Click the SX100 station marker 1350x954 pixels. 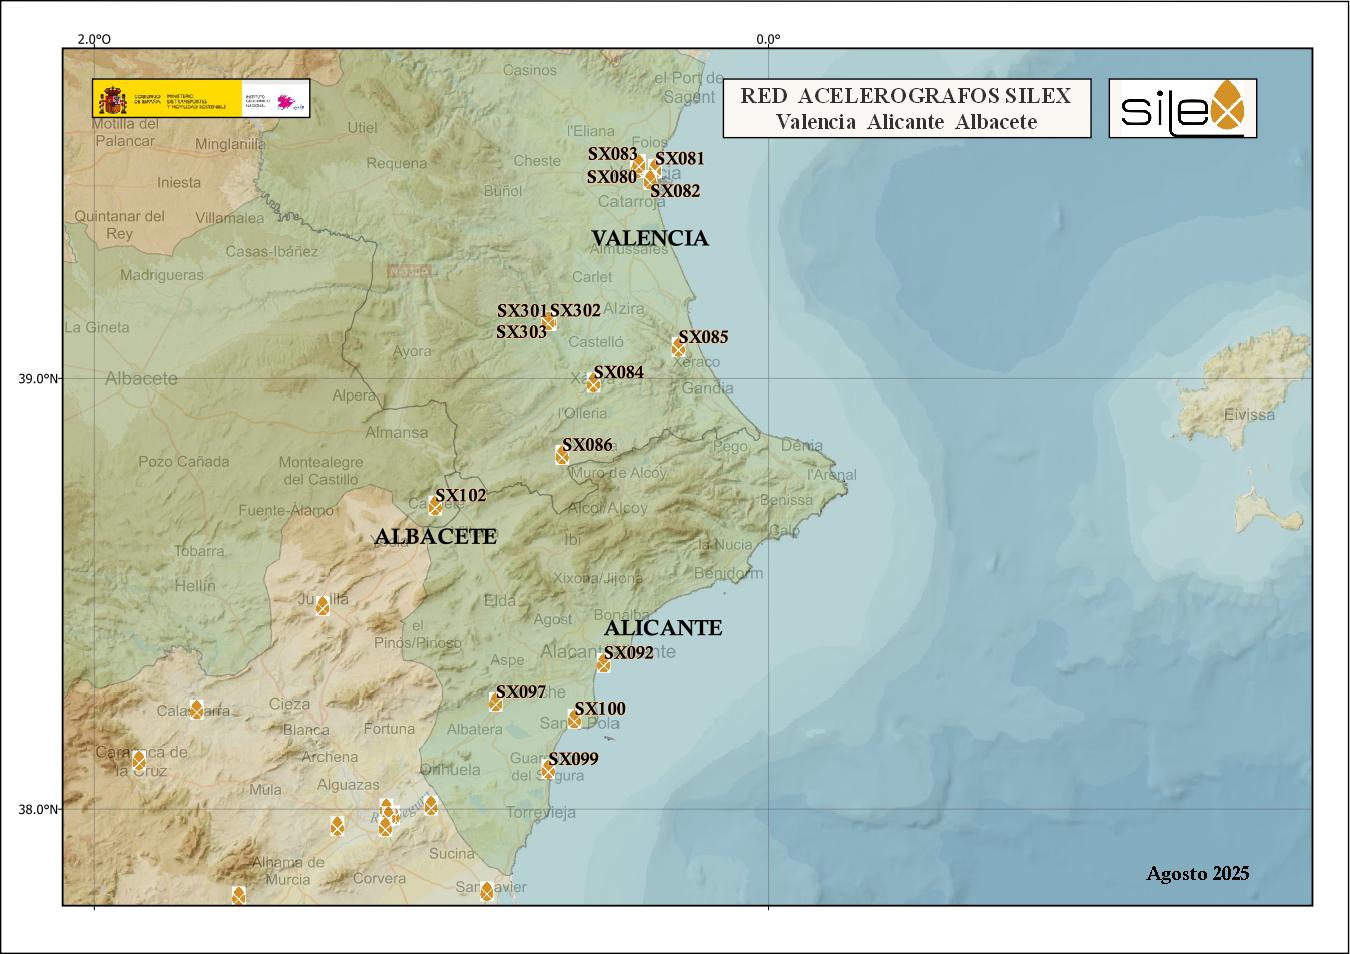tap(574, 720)
